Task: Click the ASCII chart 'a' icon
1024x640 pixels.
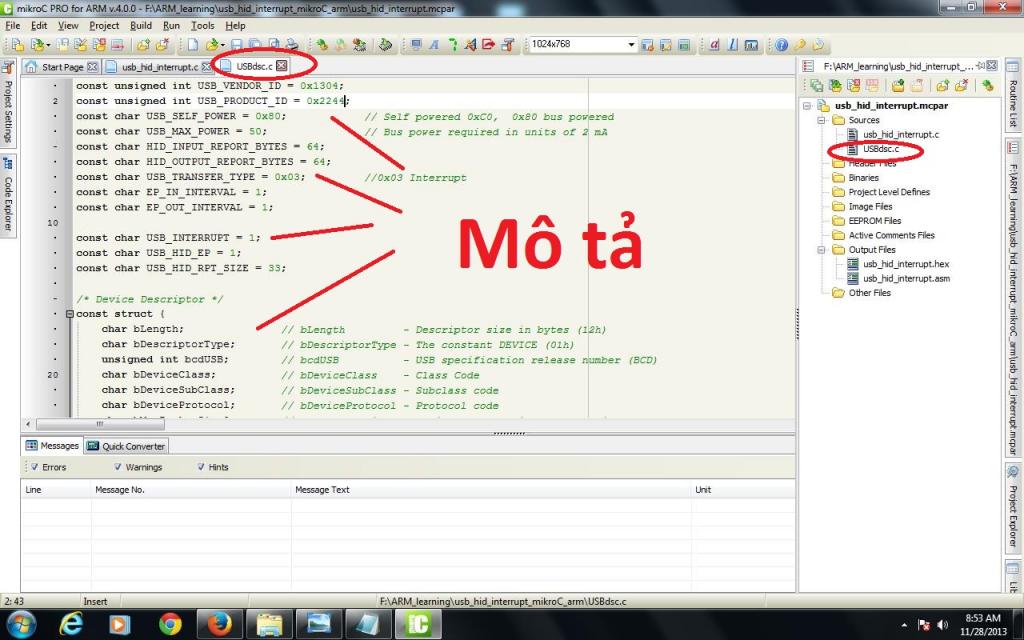Action: [x=714, y=44]
